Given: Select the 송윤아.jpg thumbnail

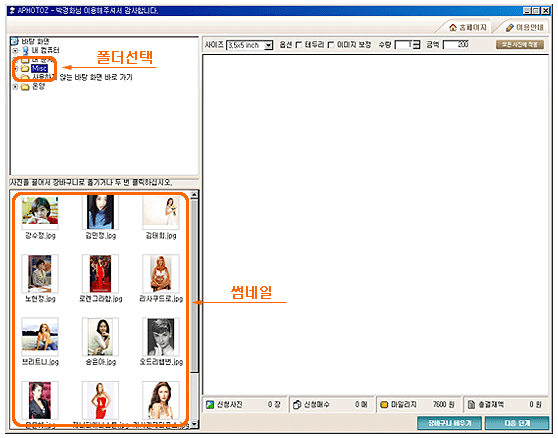Looking at the screenshot, I should (x=100, y=337).
